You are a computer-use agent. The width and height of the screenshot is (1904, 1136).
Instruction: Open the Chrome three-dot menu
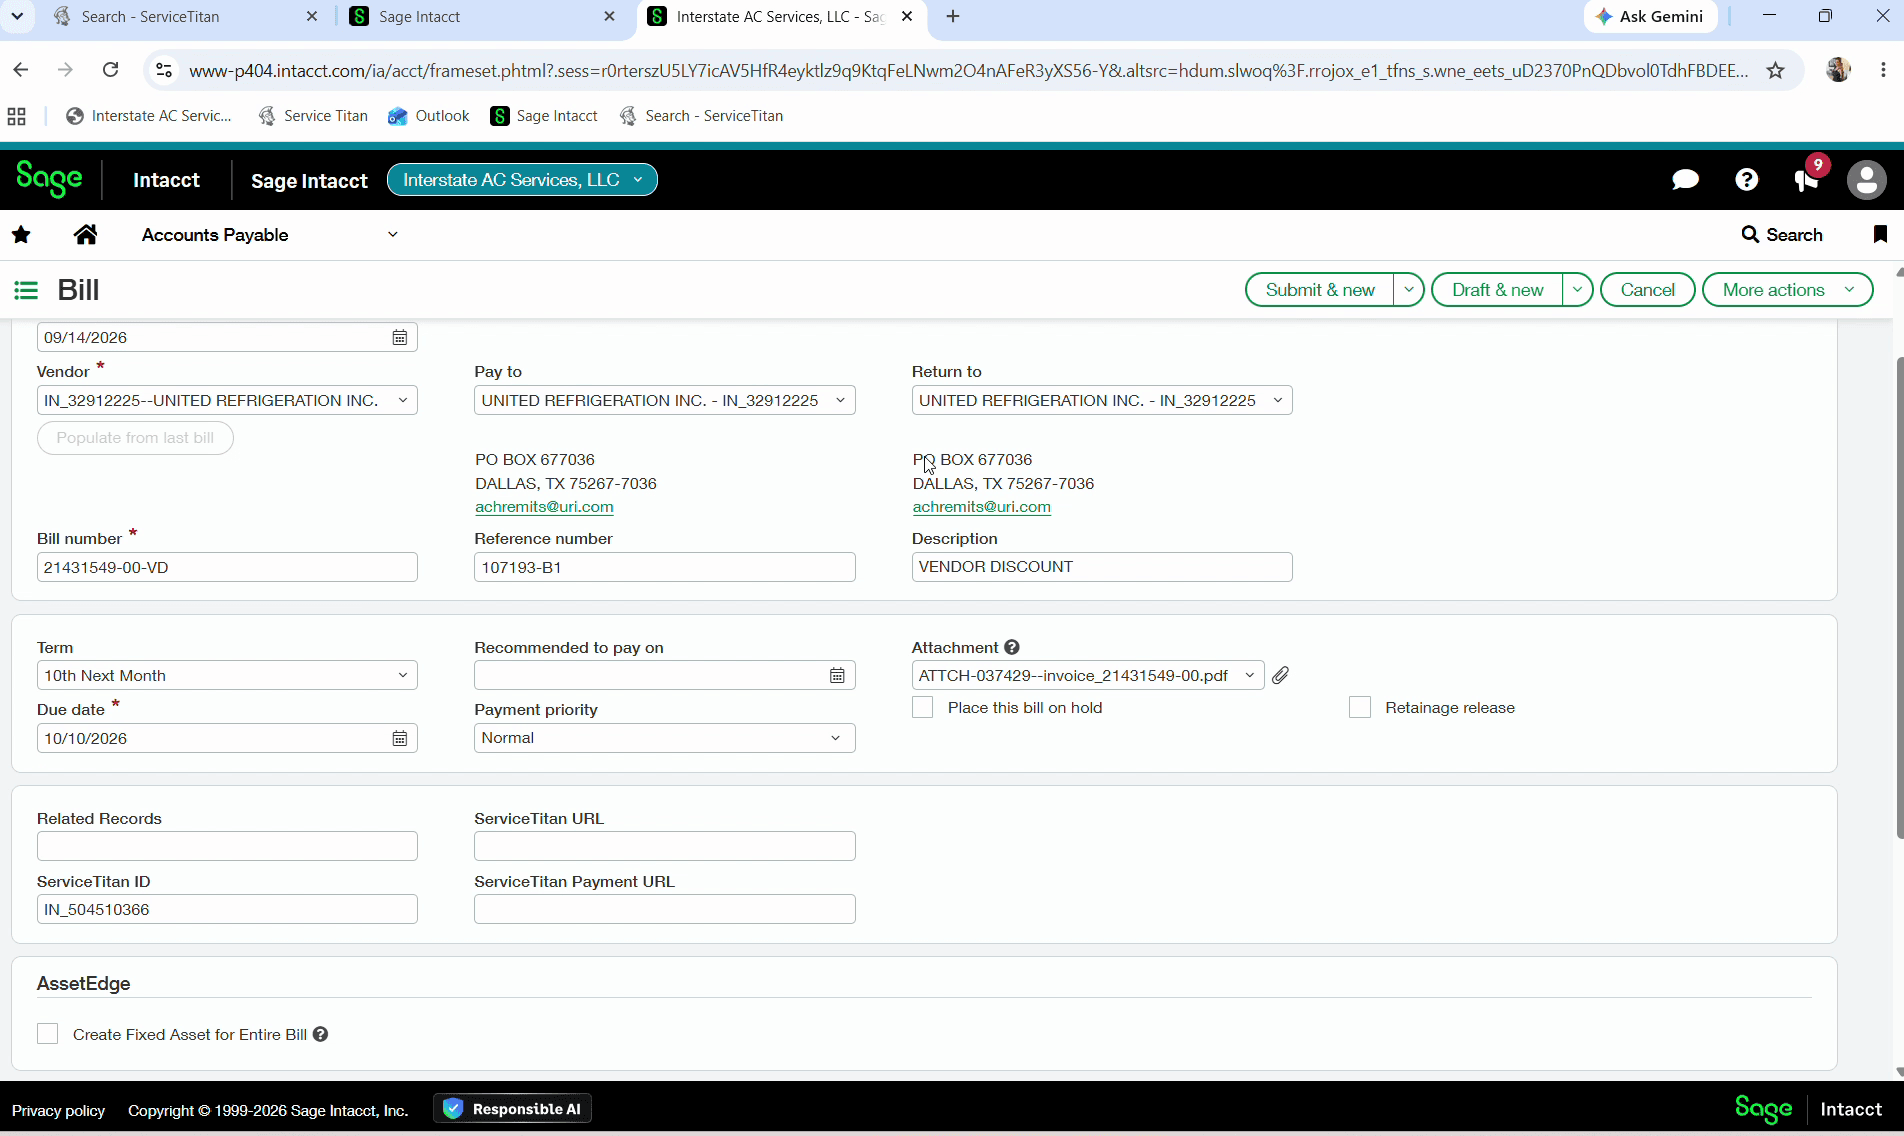coord(1883,70)
